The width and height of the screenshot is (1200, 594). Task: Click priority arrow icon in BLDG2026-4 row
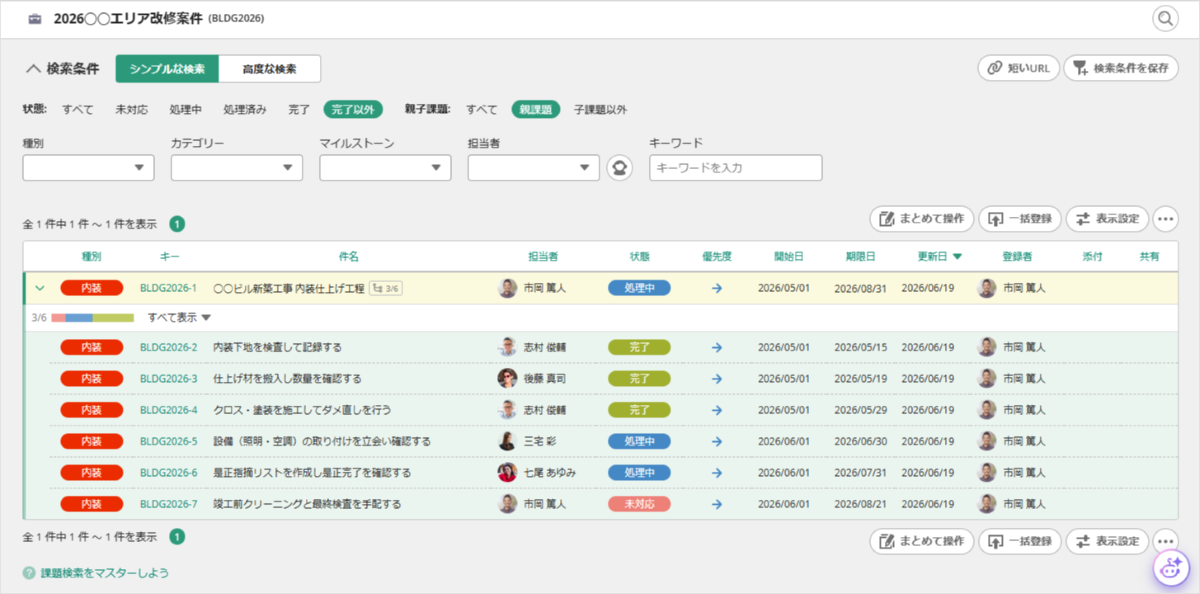point(717,410)
